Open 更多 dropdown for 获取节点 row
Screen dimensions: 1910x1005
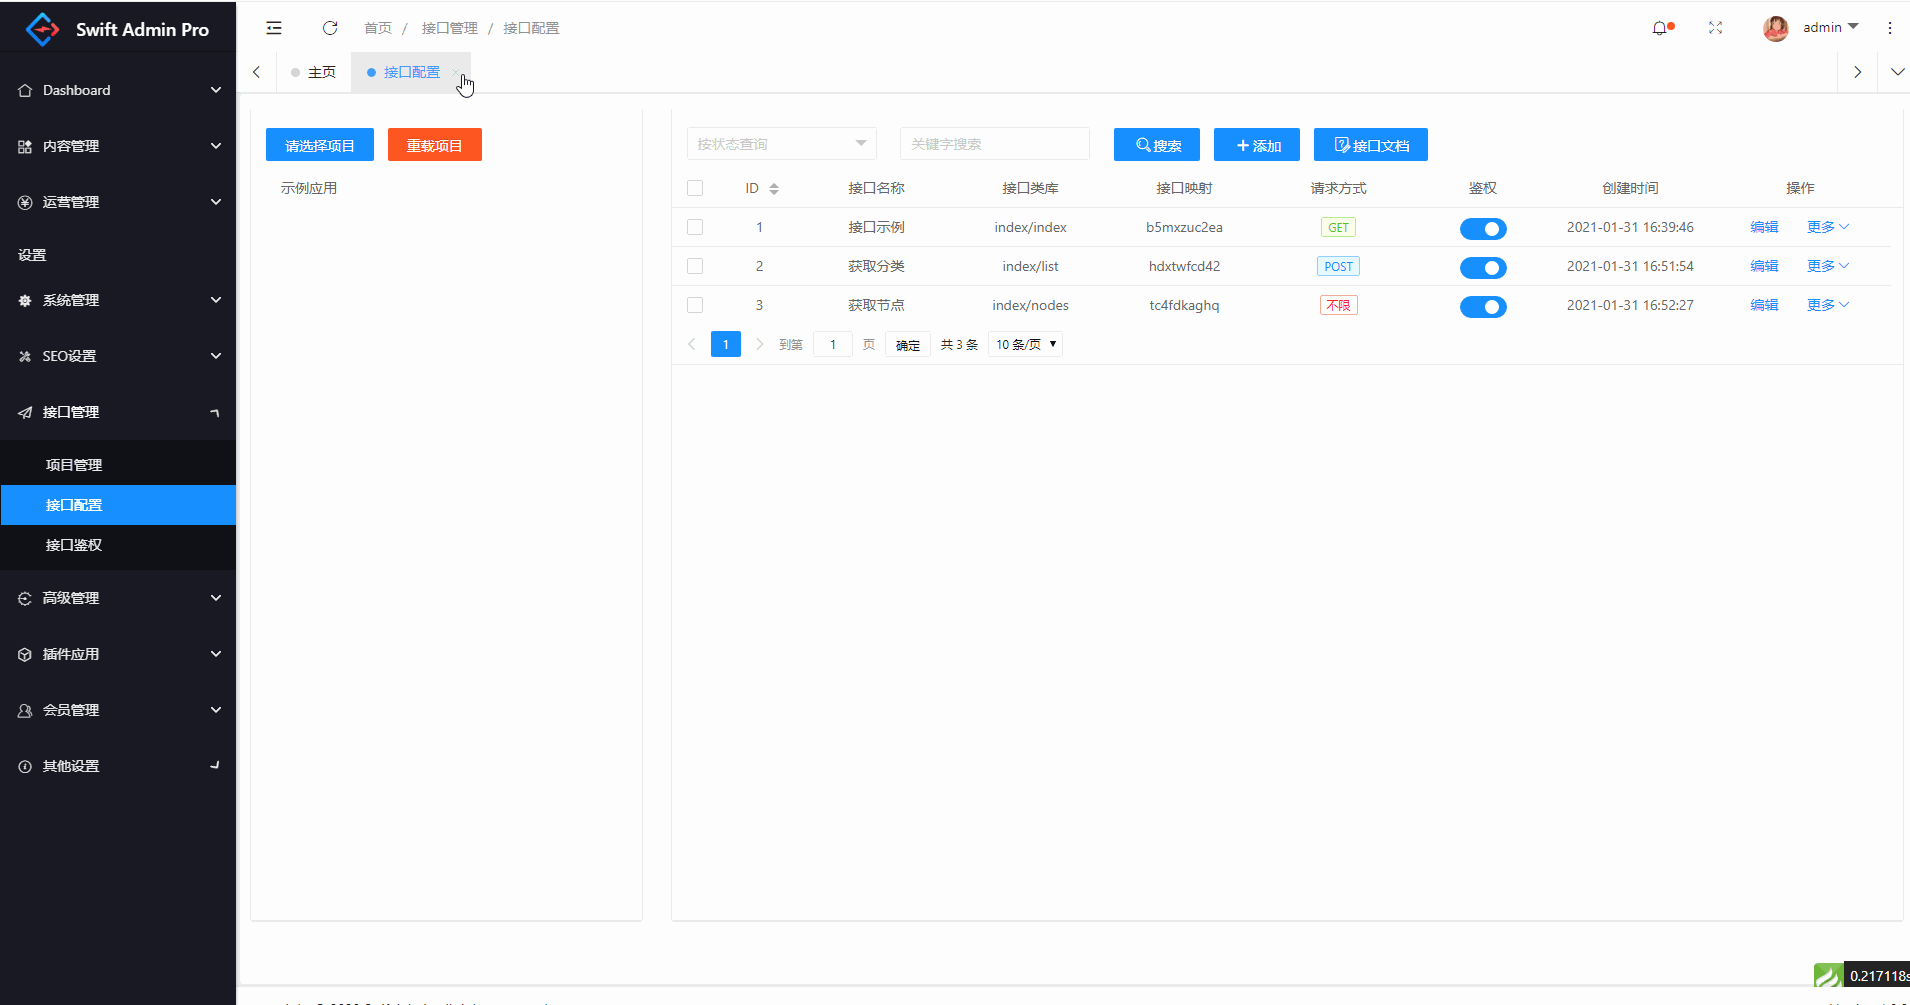click(1827, 305)
